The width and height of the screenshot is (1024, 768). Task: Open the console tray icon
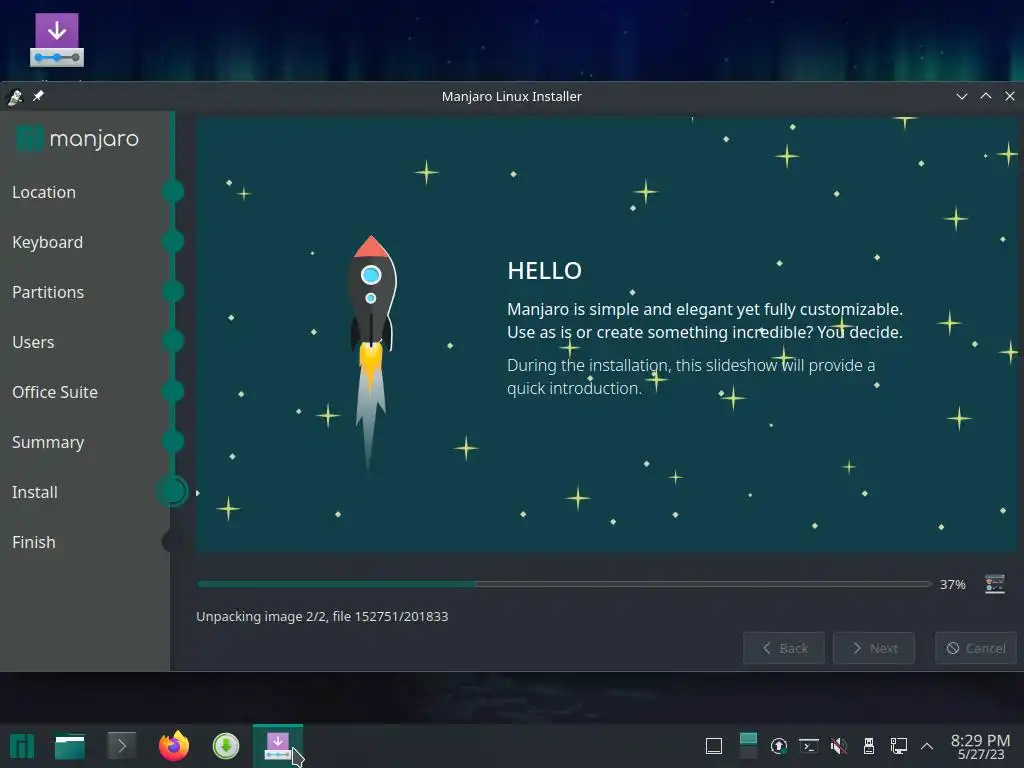click(x=808, y=746)
